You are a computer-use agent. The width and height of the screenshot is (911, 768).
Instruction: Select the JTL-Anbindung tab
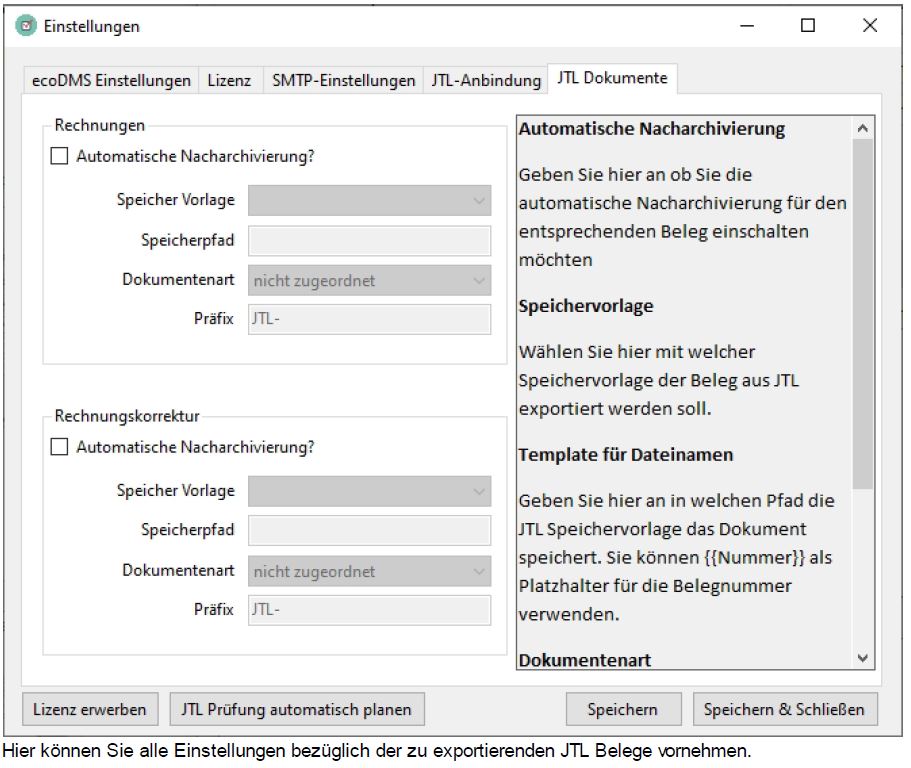click(486, 80)
